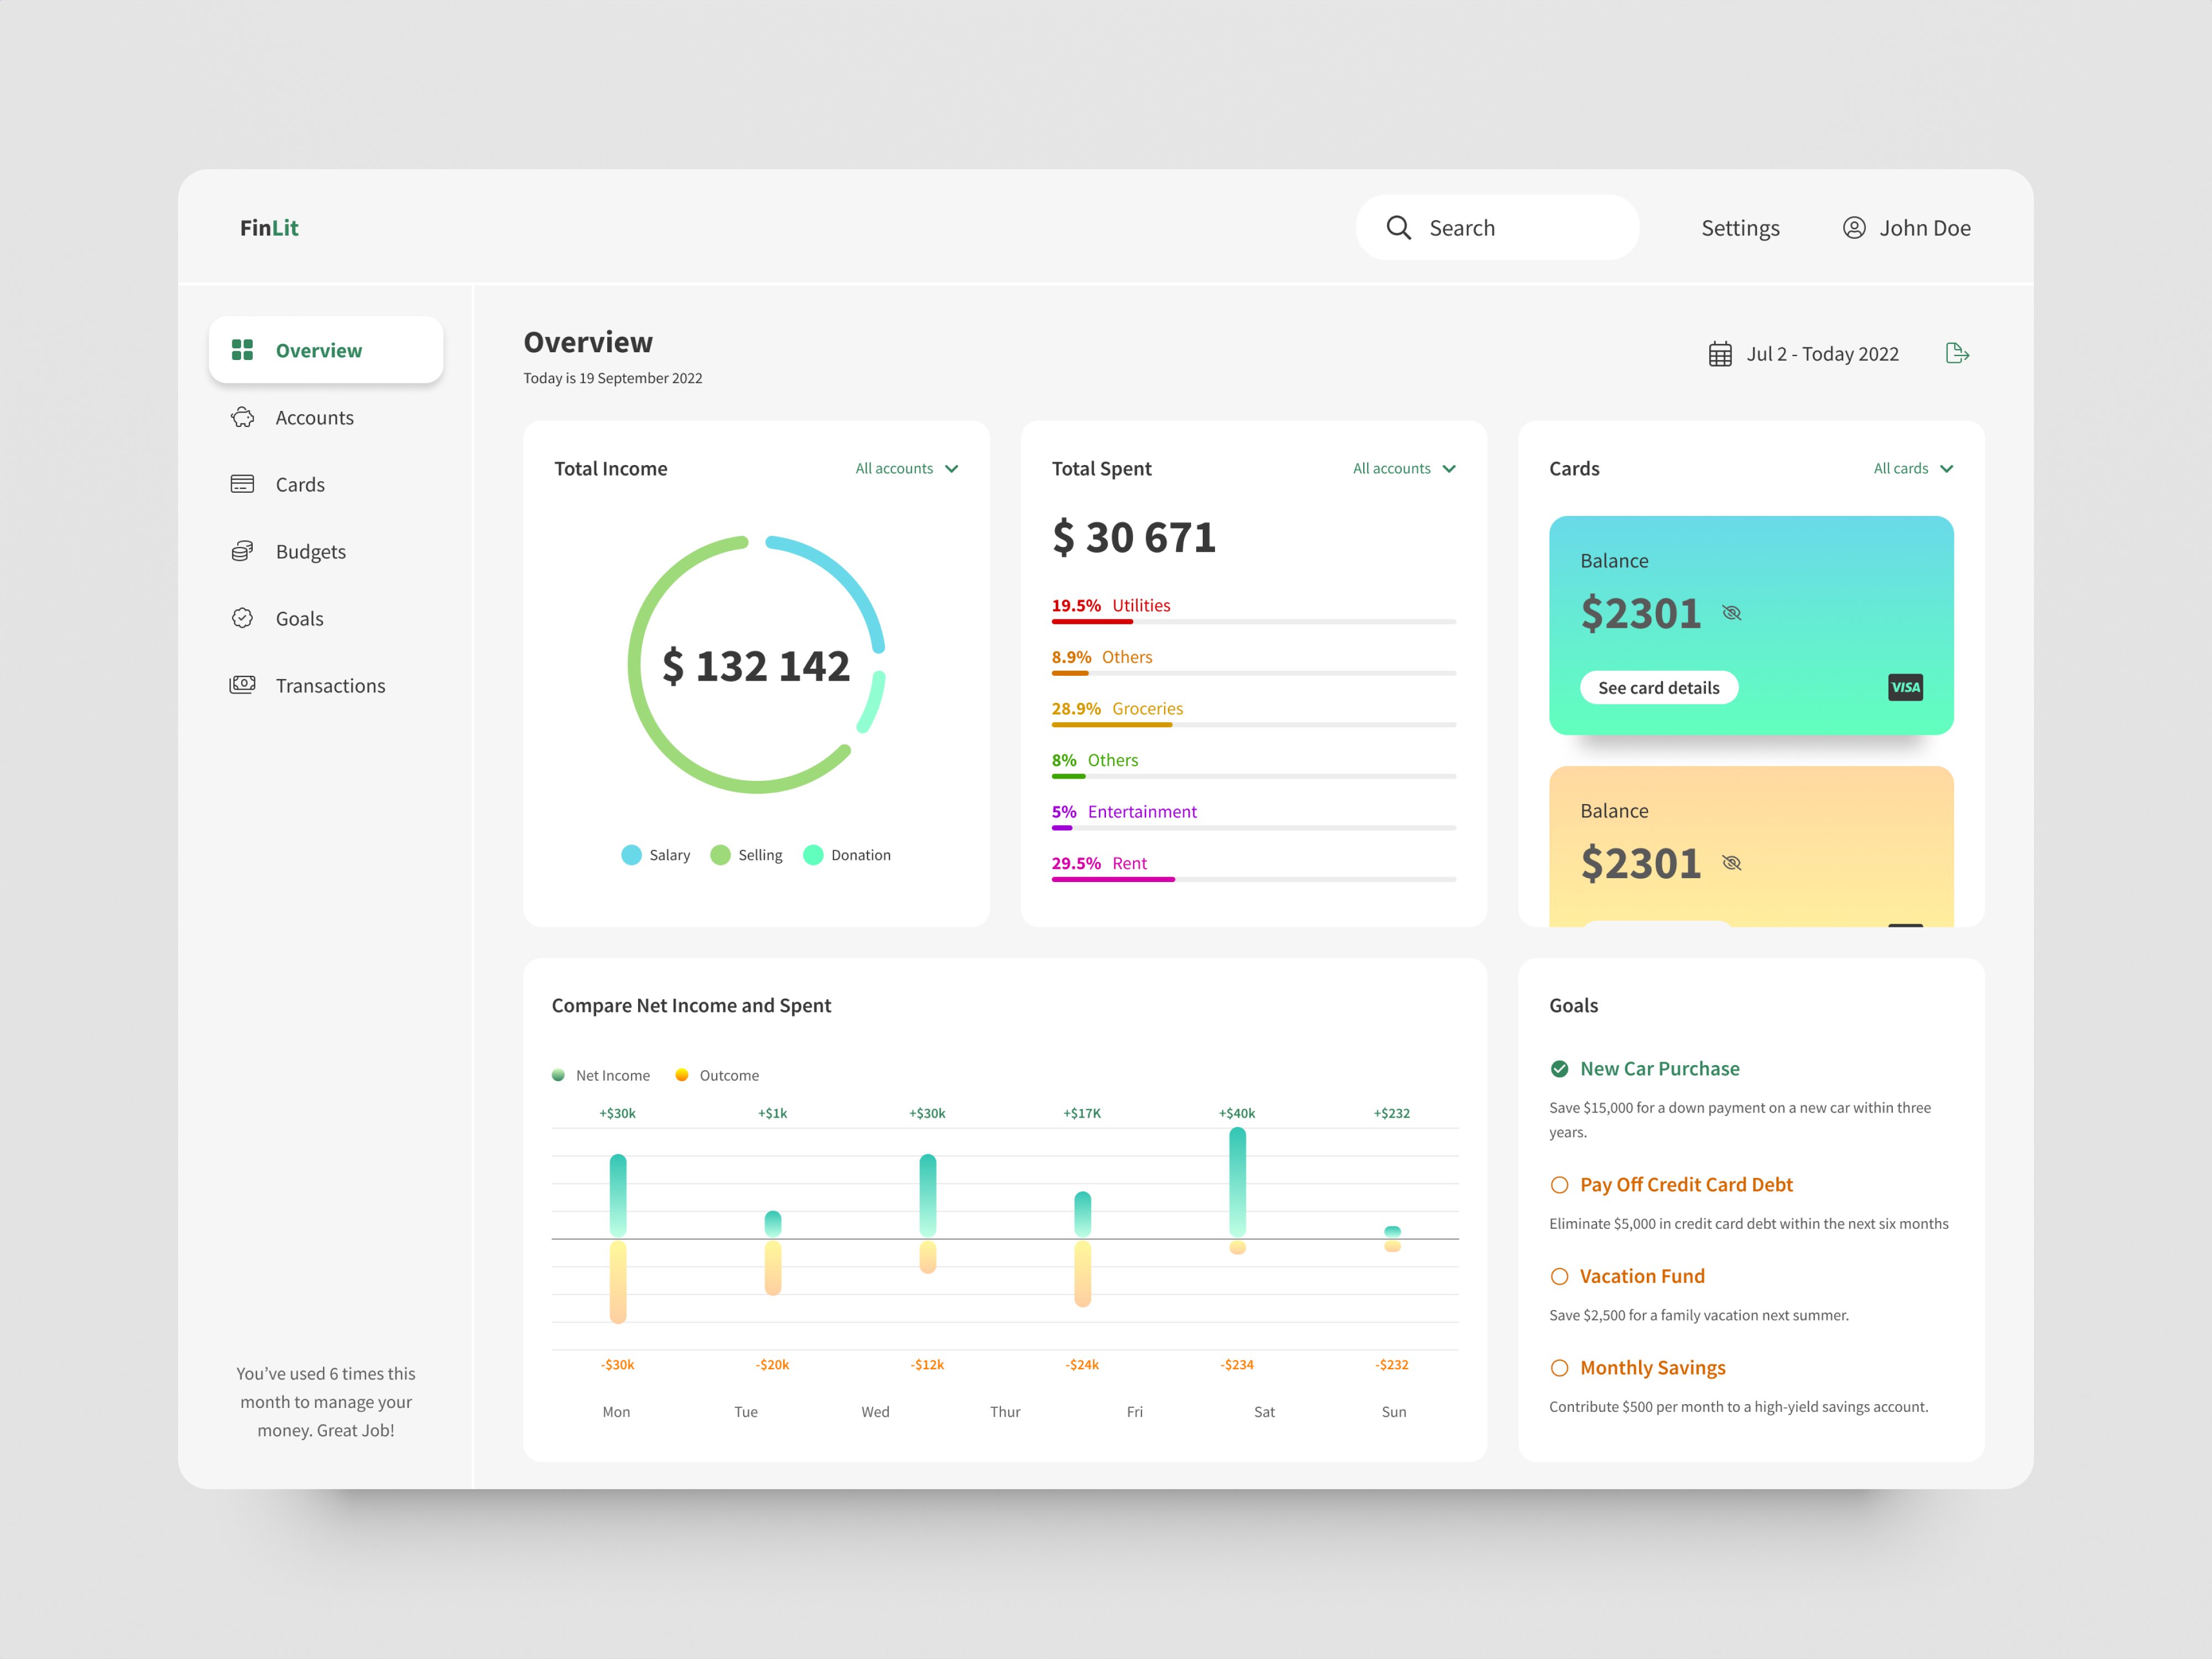The image size is (2212, 1659).
Task: Select the Budgets coins icon
Action: [243, 551]
